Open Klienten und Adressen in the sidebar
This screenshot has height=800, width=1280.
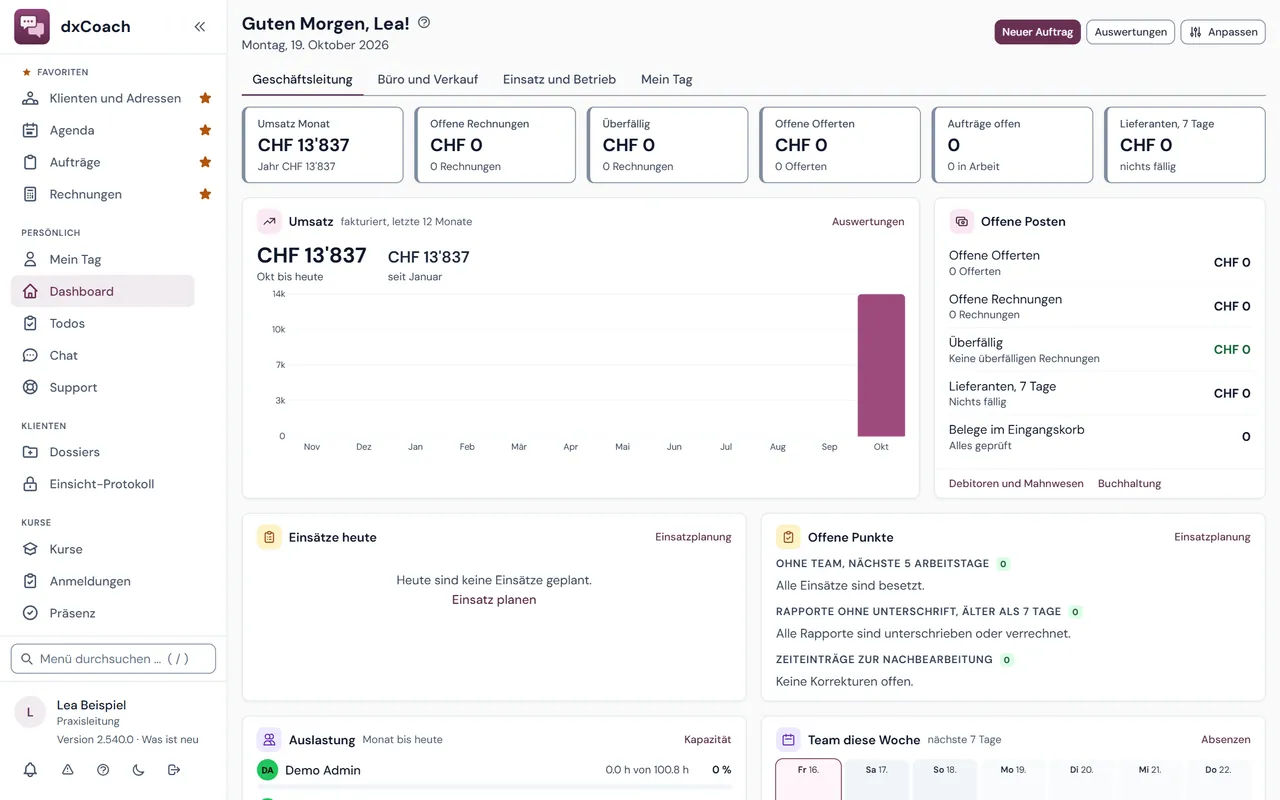pyautogui.click(x=115, y=98)
